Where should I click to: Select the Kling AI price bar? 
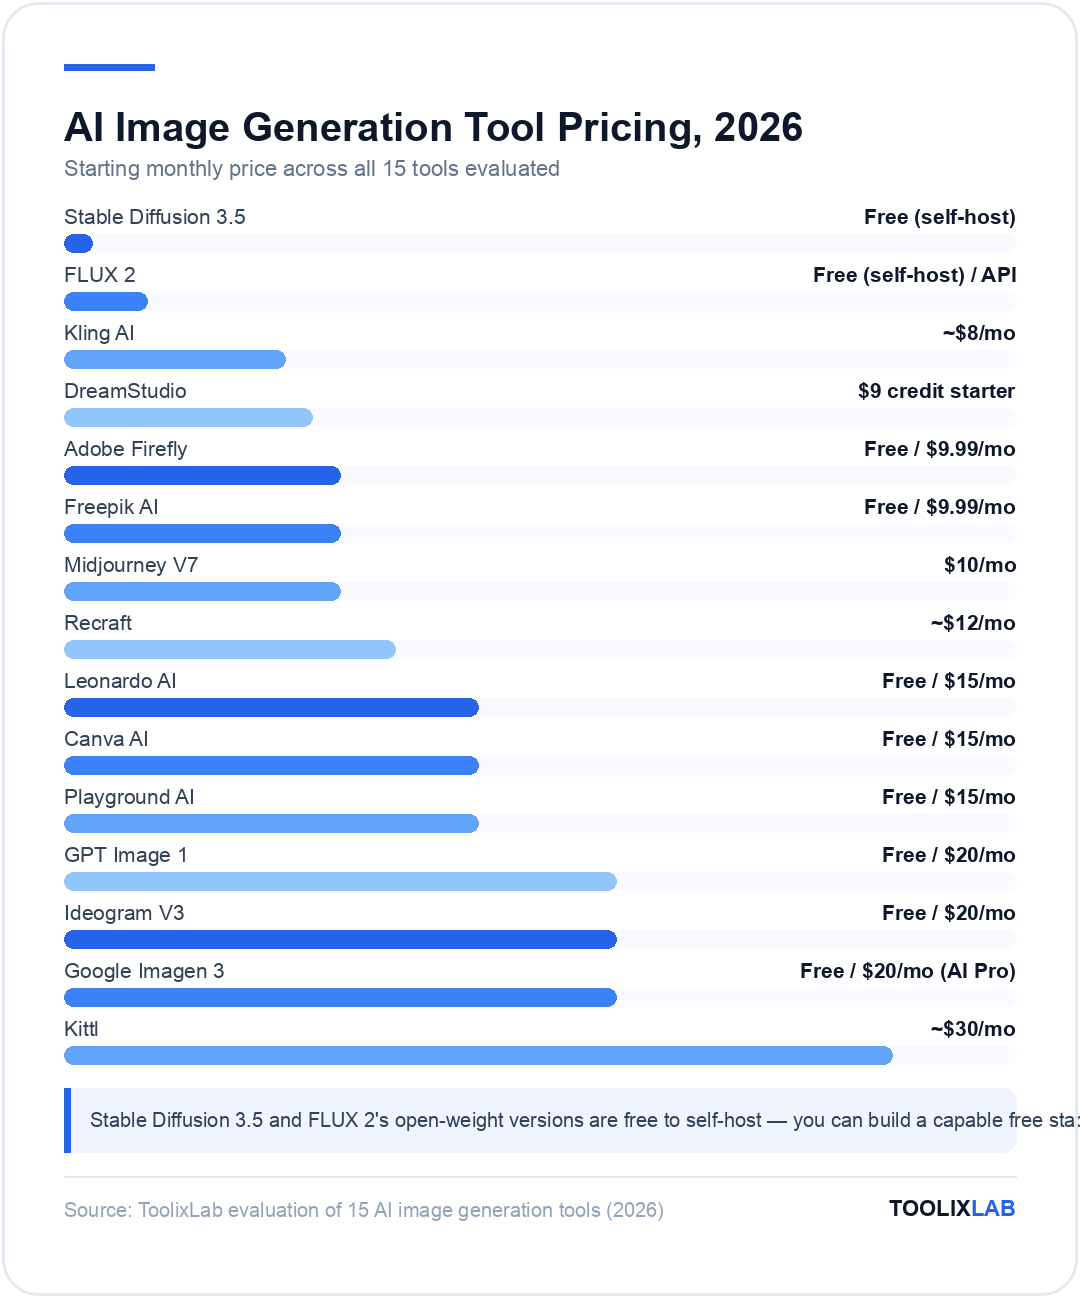175,359
